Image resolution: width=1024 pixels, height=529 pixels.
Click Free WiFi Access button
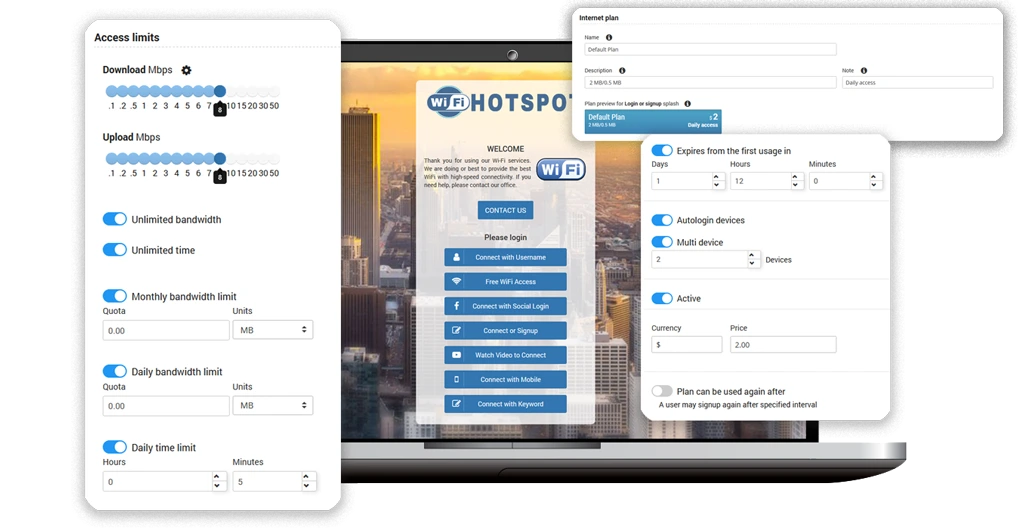(505, 281)
